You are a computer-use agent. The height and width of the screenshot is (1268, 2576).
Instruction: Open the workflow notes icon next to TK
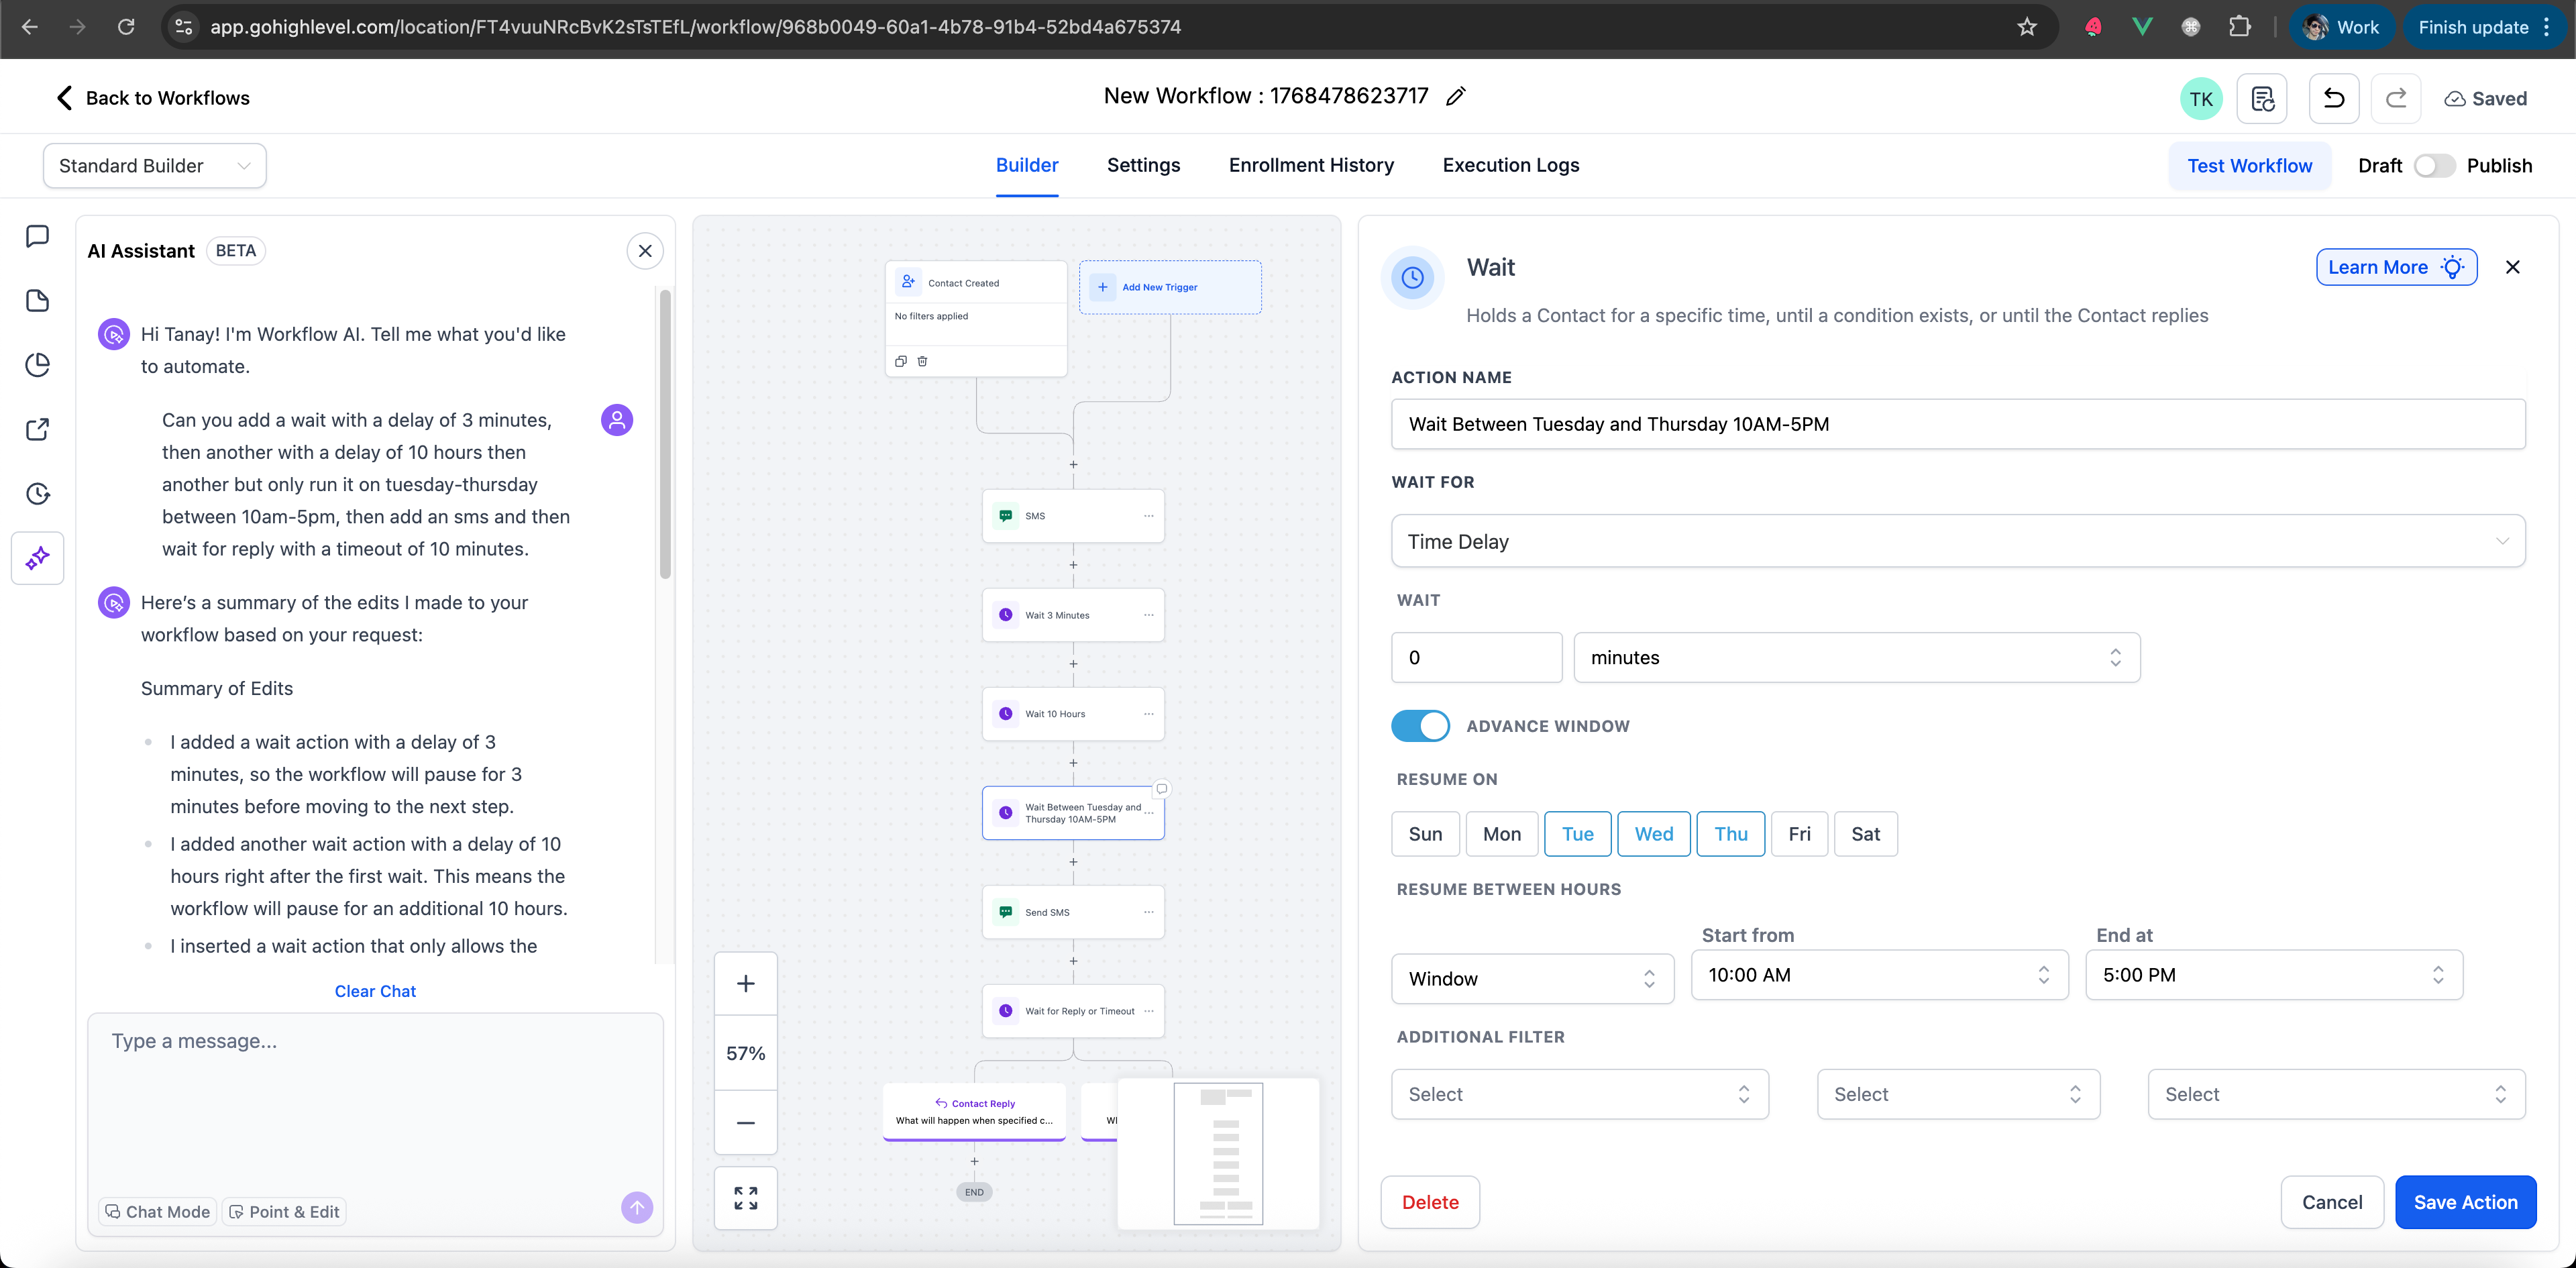pos(2262,98)
